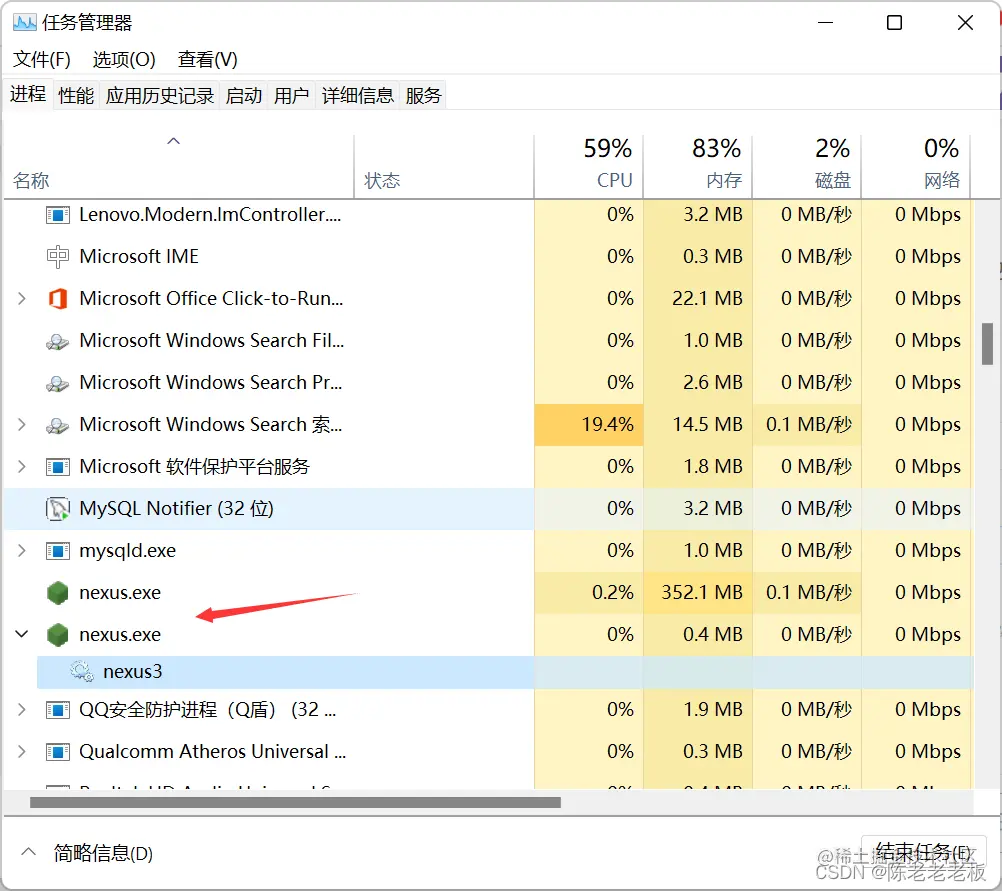Switch to the 服务 tab
This screenshot has height=891, width=1002.
(x=424, y=96)
